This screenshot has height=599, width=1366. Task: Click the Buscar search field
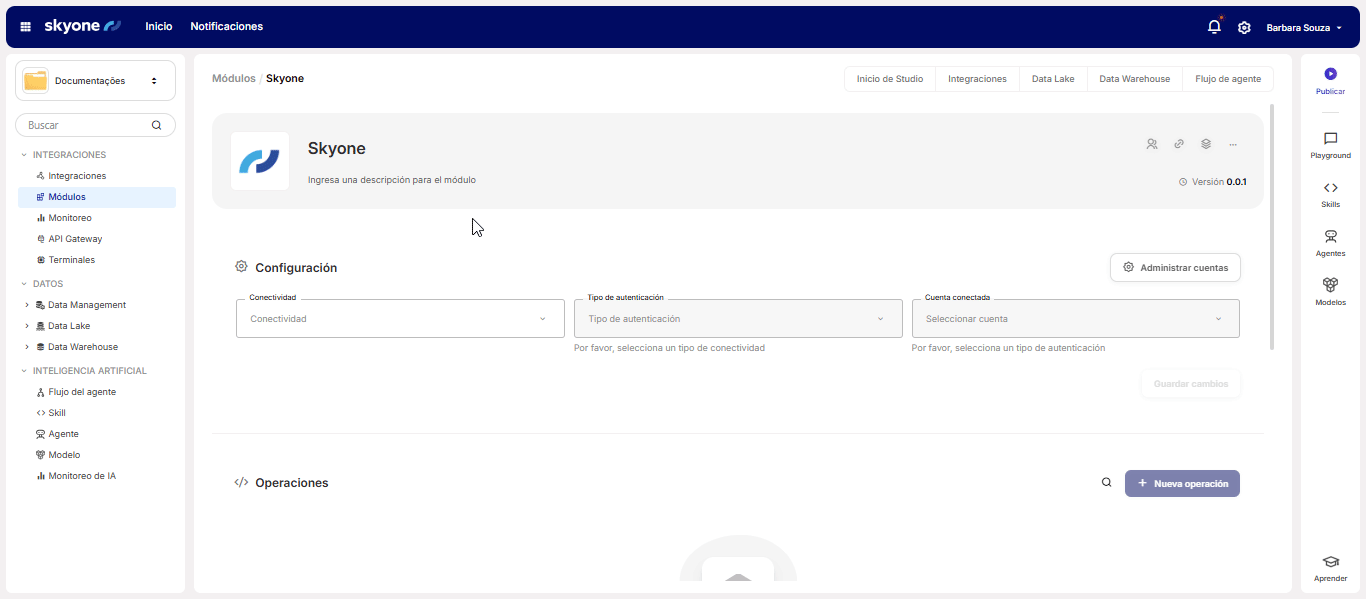(85, 125)
